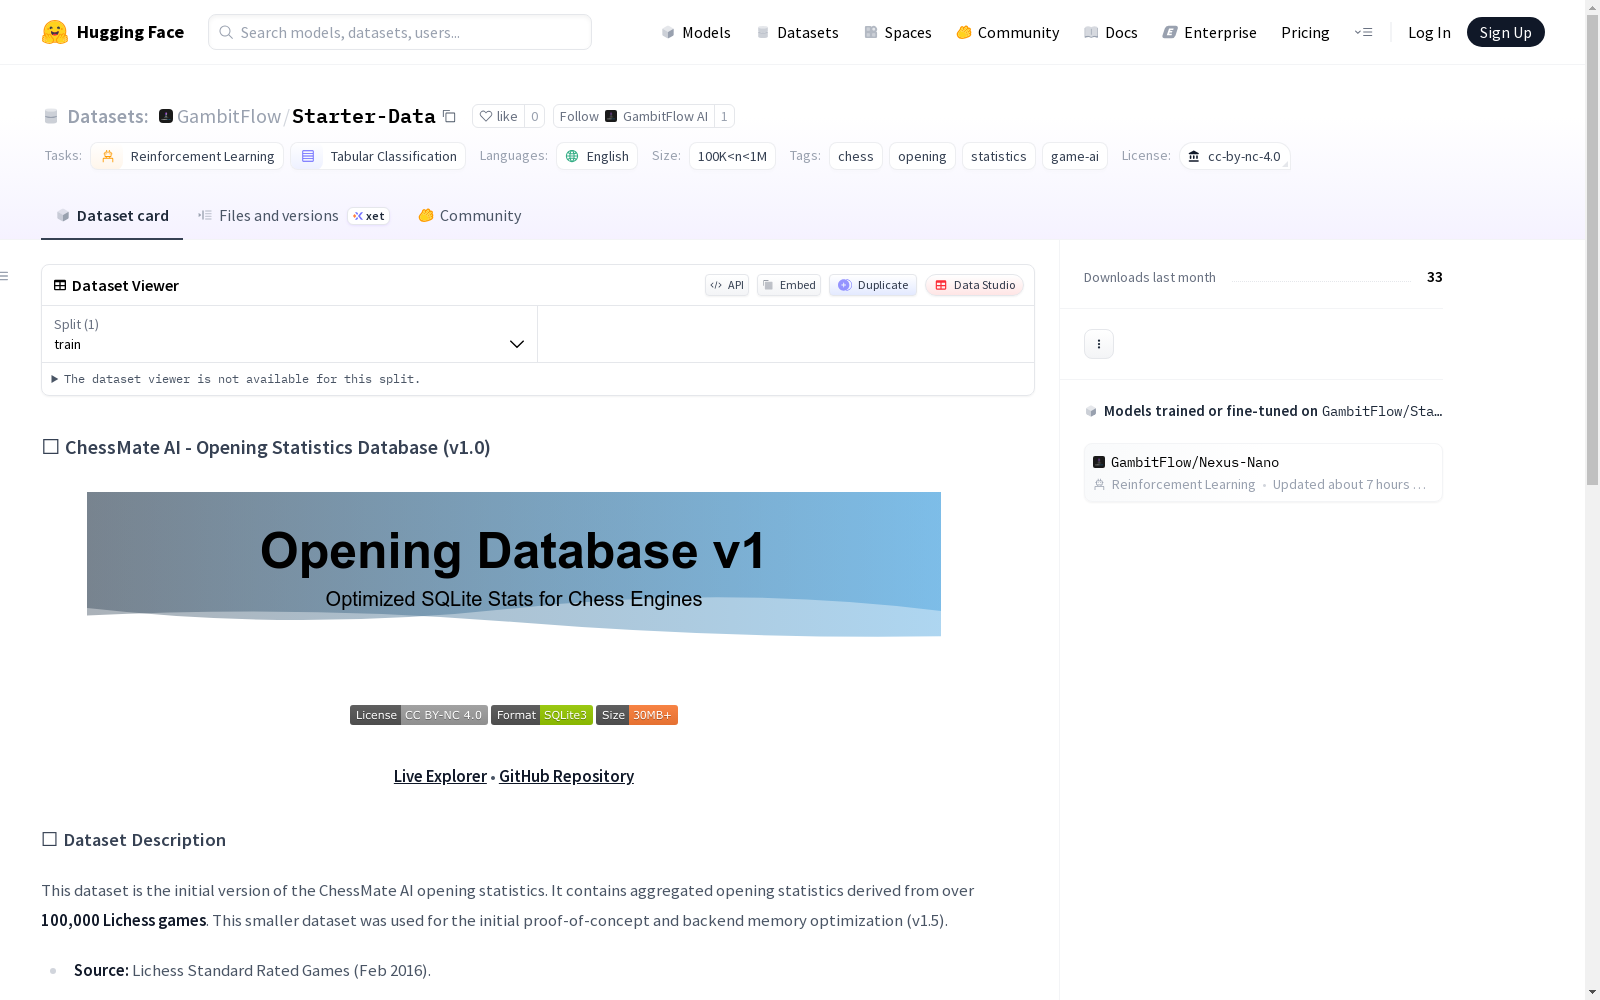Open the Split train dropdown
The width and height of the screenshot is (1600, 1000).
[x=290, y=334]
